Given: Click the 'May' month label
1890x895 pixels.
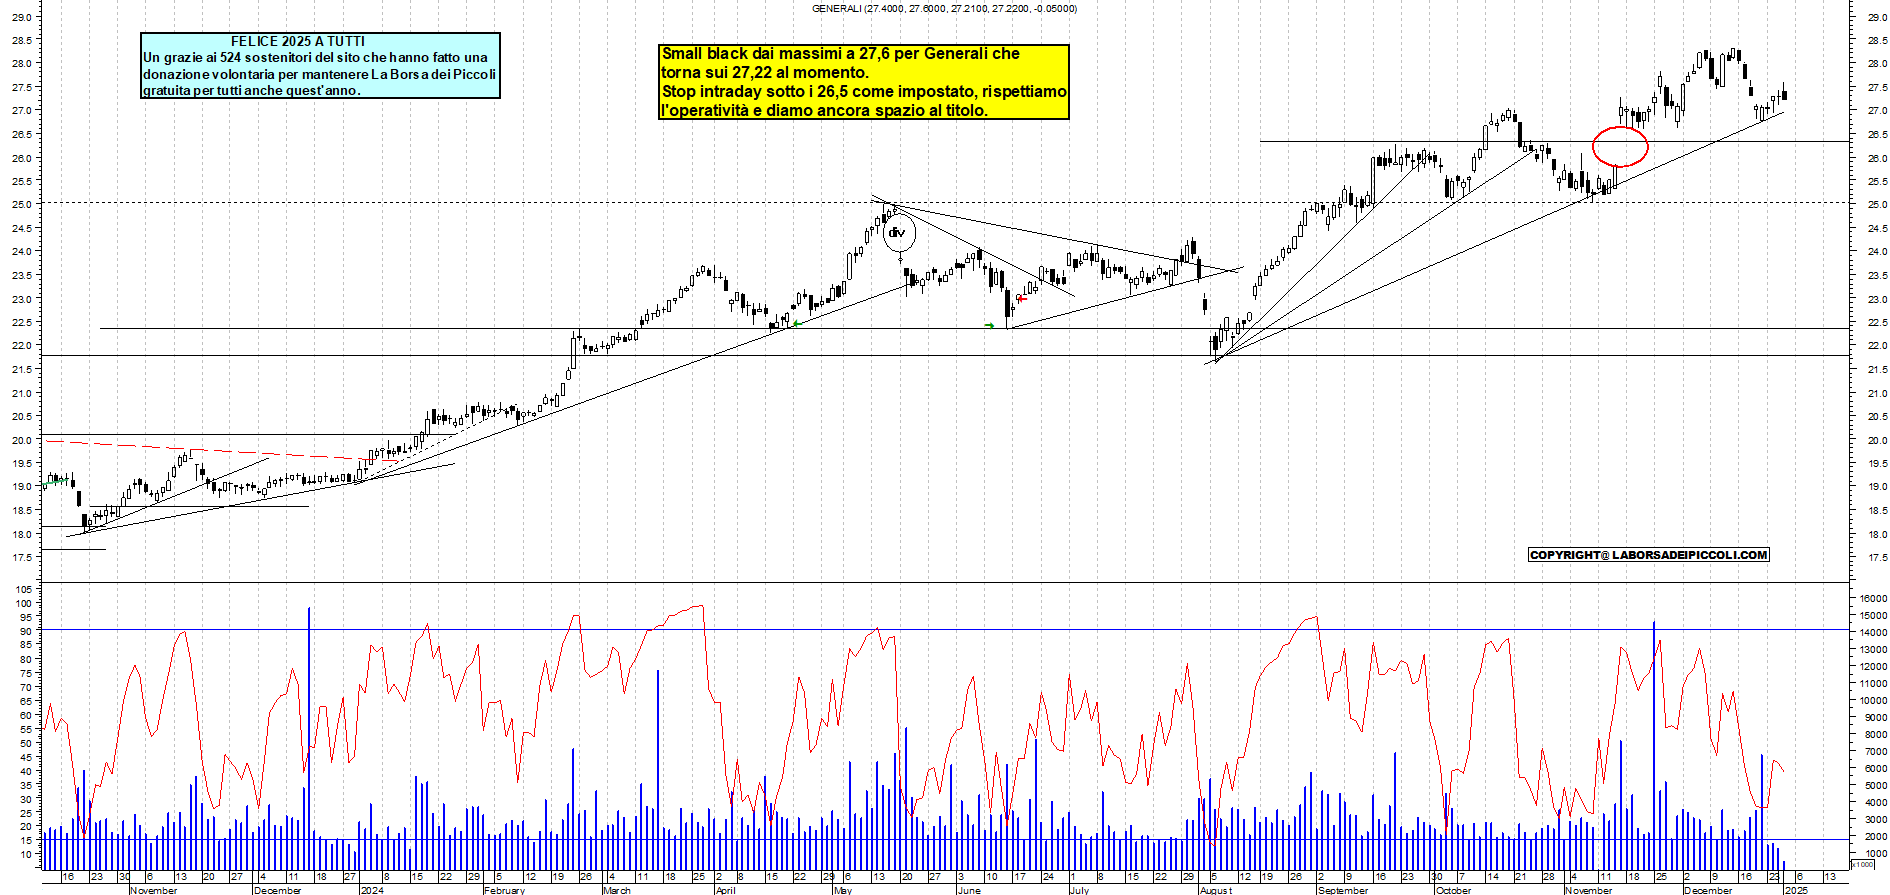Looking at the screenshot, I should 843,890.
